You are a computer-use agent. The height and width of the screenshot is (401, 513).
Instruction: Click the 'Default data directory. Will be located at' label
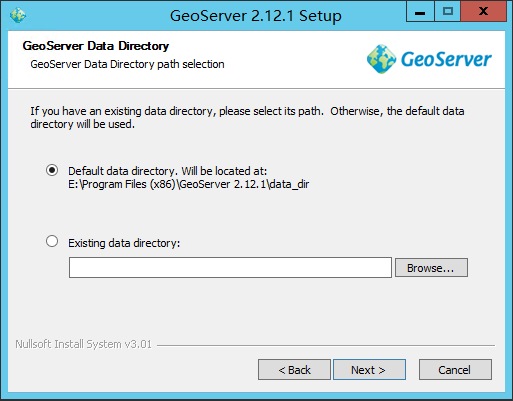click(168, 171)
